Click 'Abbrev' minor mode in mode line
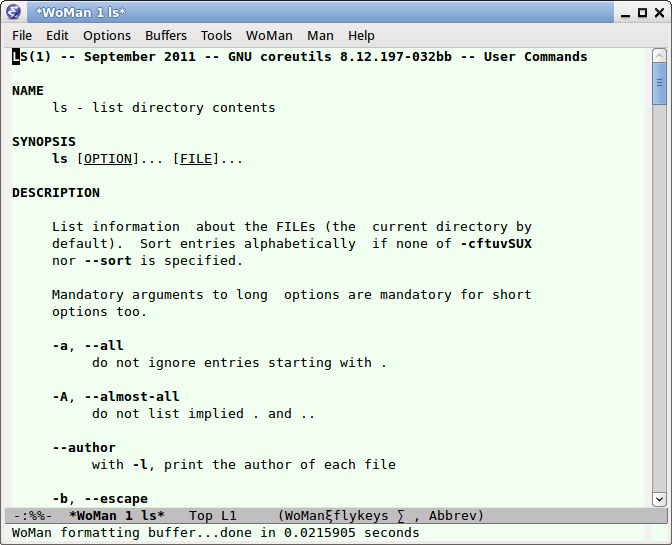The height and width of the screenshot is (545, 672). coord(452,515)
